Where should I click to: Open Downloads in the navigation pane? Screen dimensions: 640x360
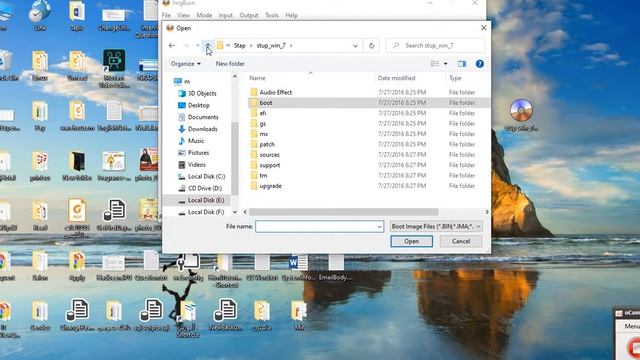(x=198, y=129)
